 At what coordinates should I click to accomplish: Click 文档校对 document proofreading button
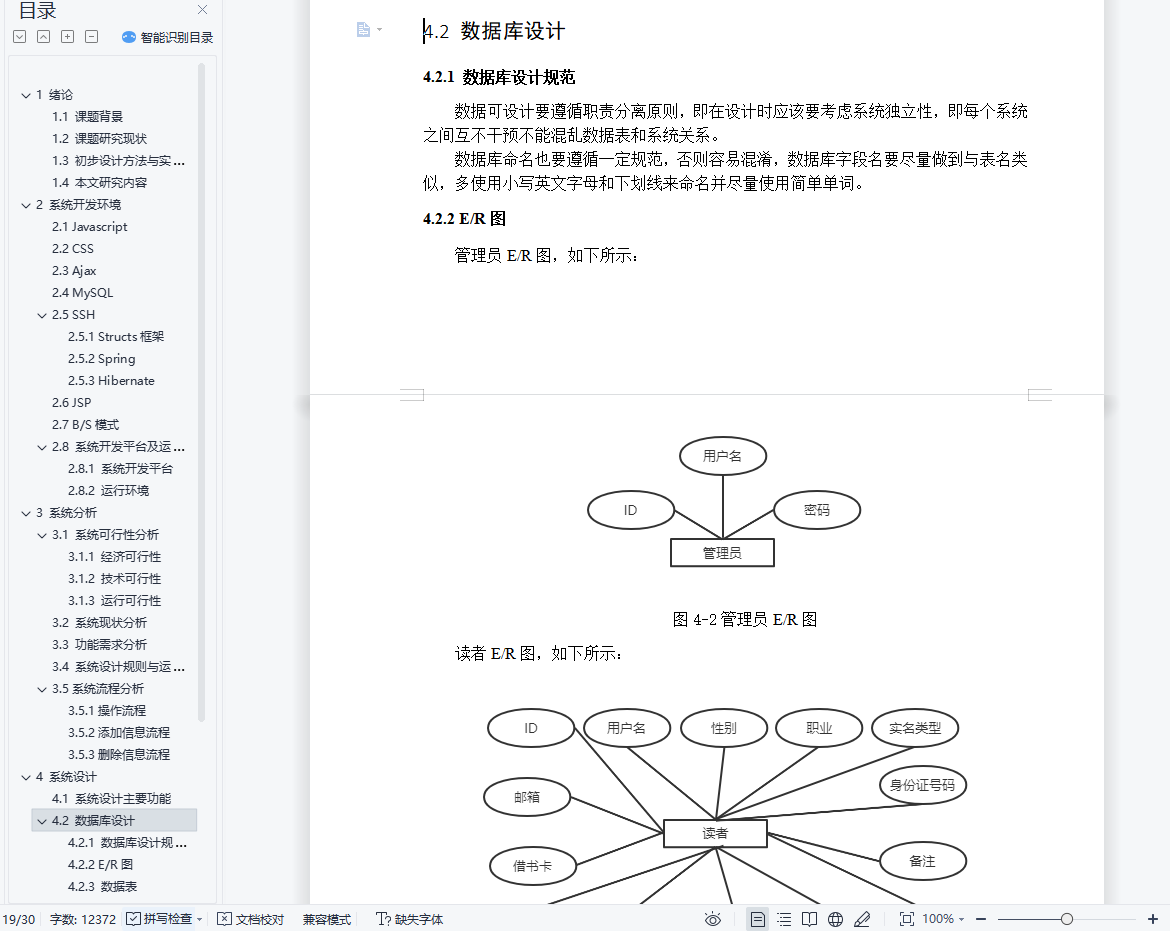[251, 919]
